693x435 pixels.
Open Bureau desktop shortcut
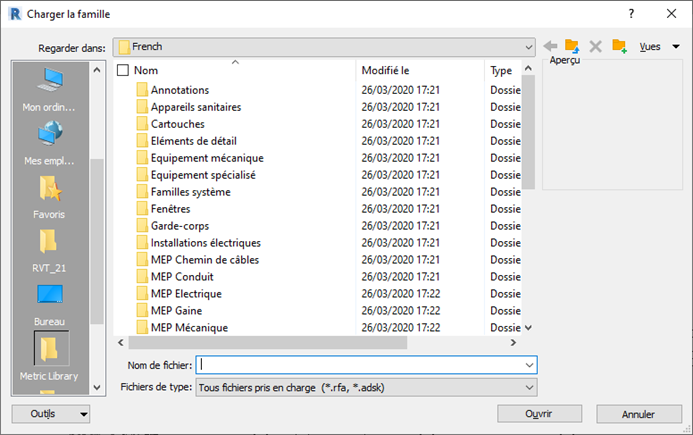(x=49, y=305)
